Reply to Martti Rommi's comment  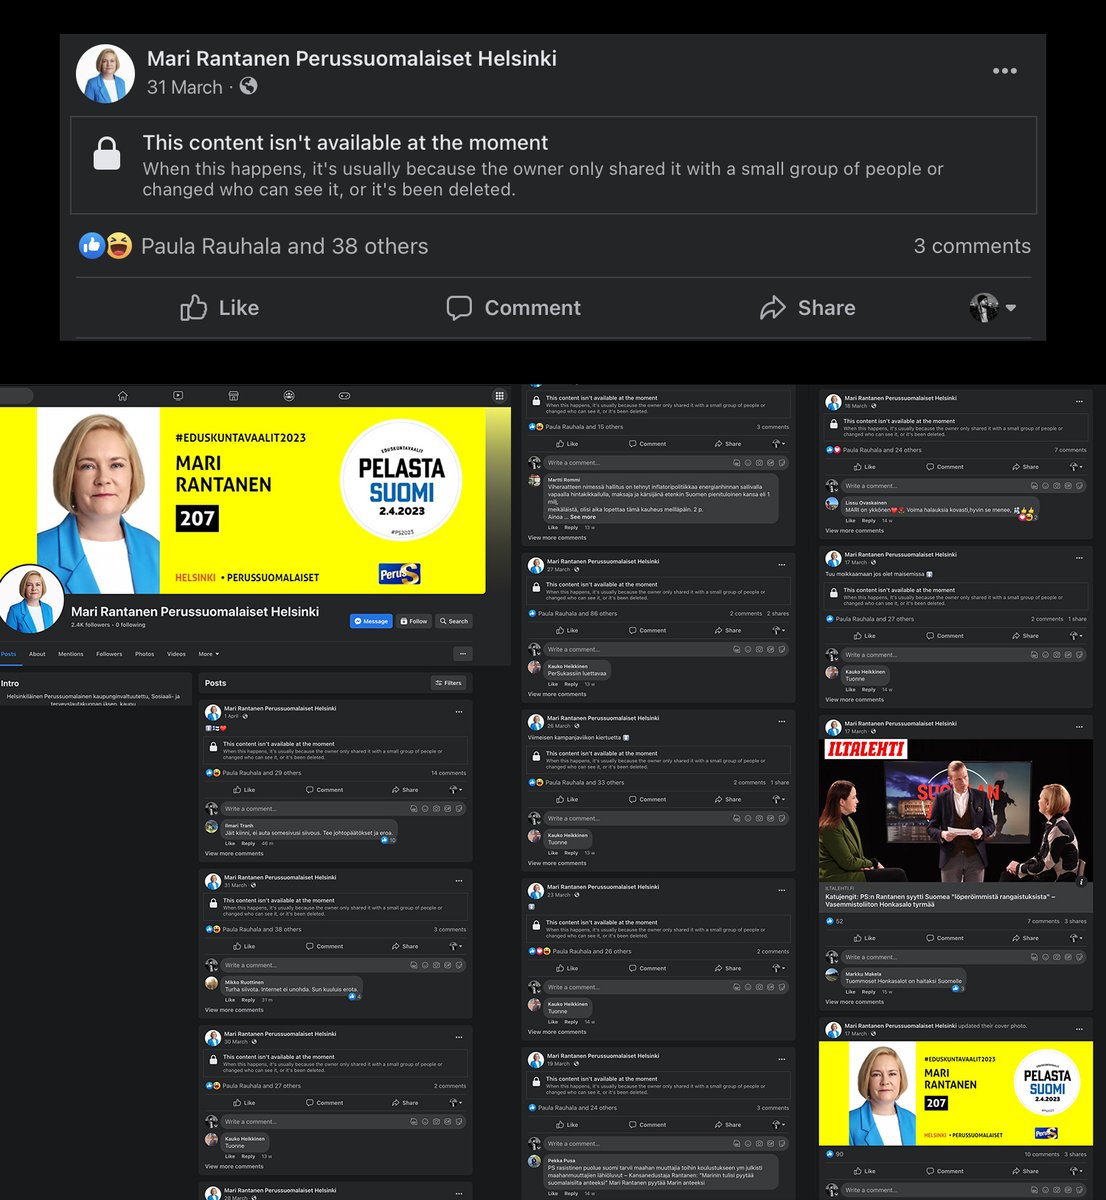571,527
